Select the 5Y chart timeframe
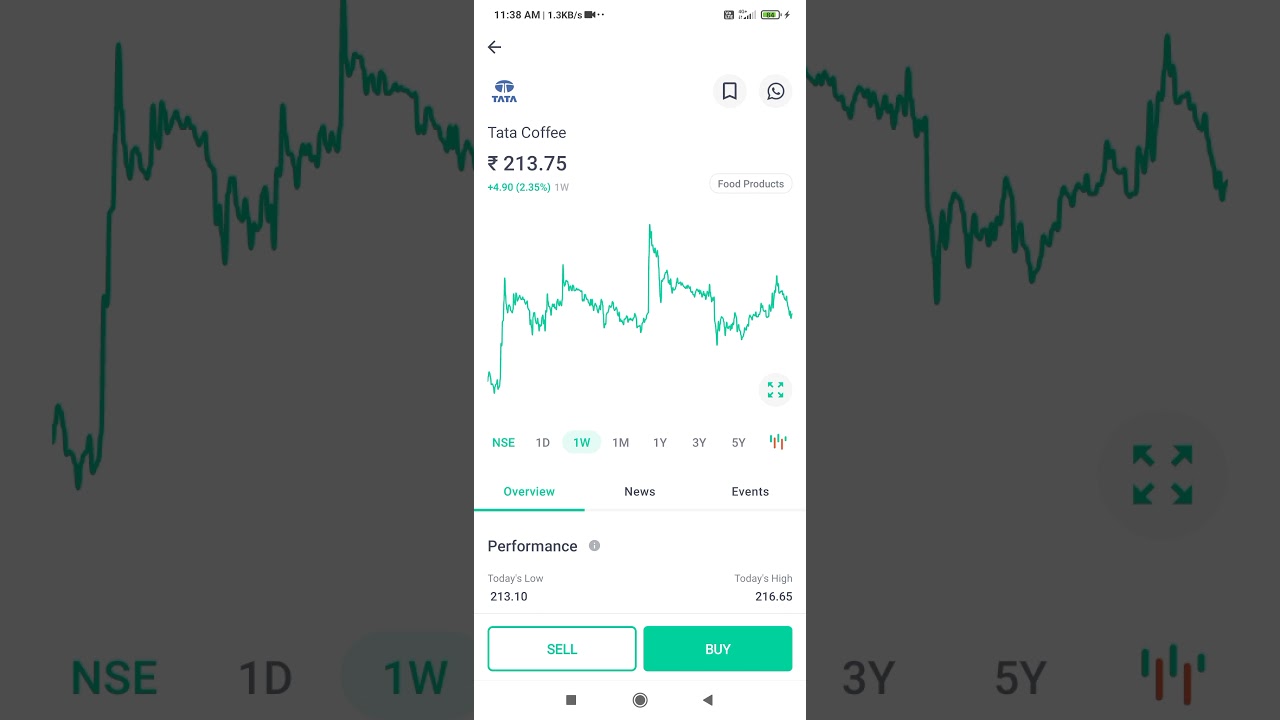The image size is (1280, 720). (x=738, y=442)
